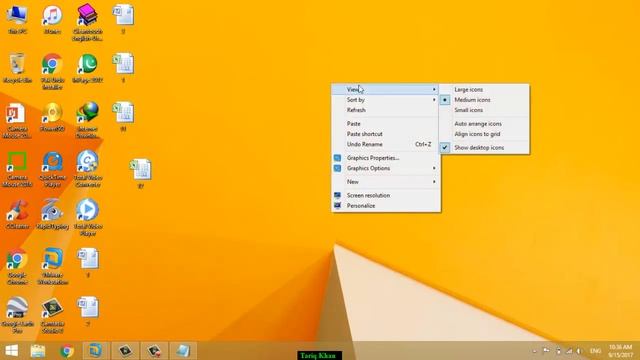Select the Pak Urdu Installer Chrome shortcut
The image size is (640, 360).
tap(52, 71)
